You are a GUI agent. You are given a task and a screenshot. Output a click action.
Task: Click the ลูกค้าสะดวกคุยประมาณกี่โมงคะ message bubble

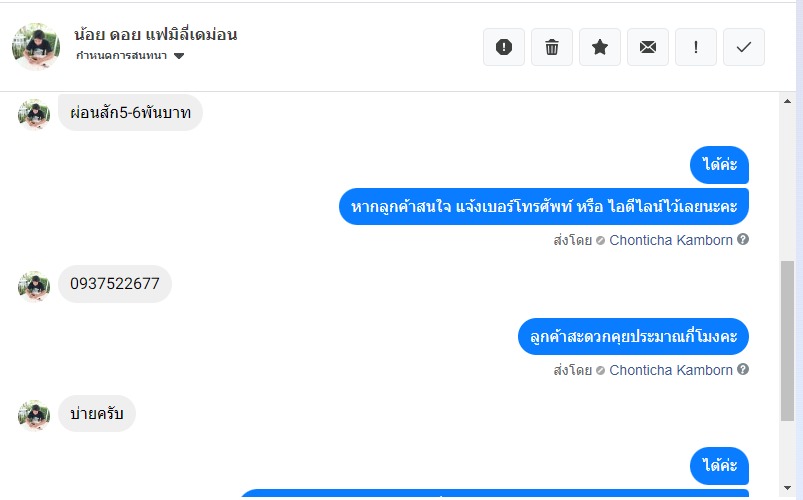tap(634, 337)
